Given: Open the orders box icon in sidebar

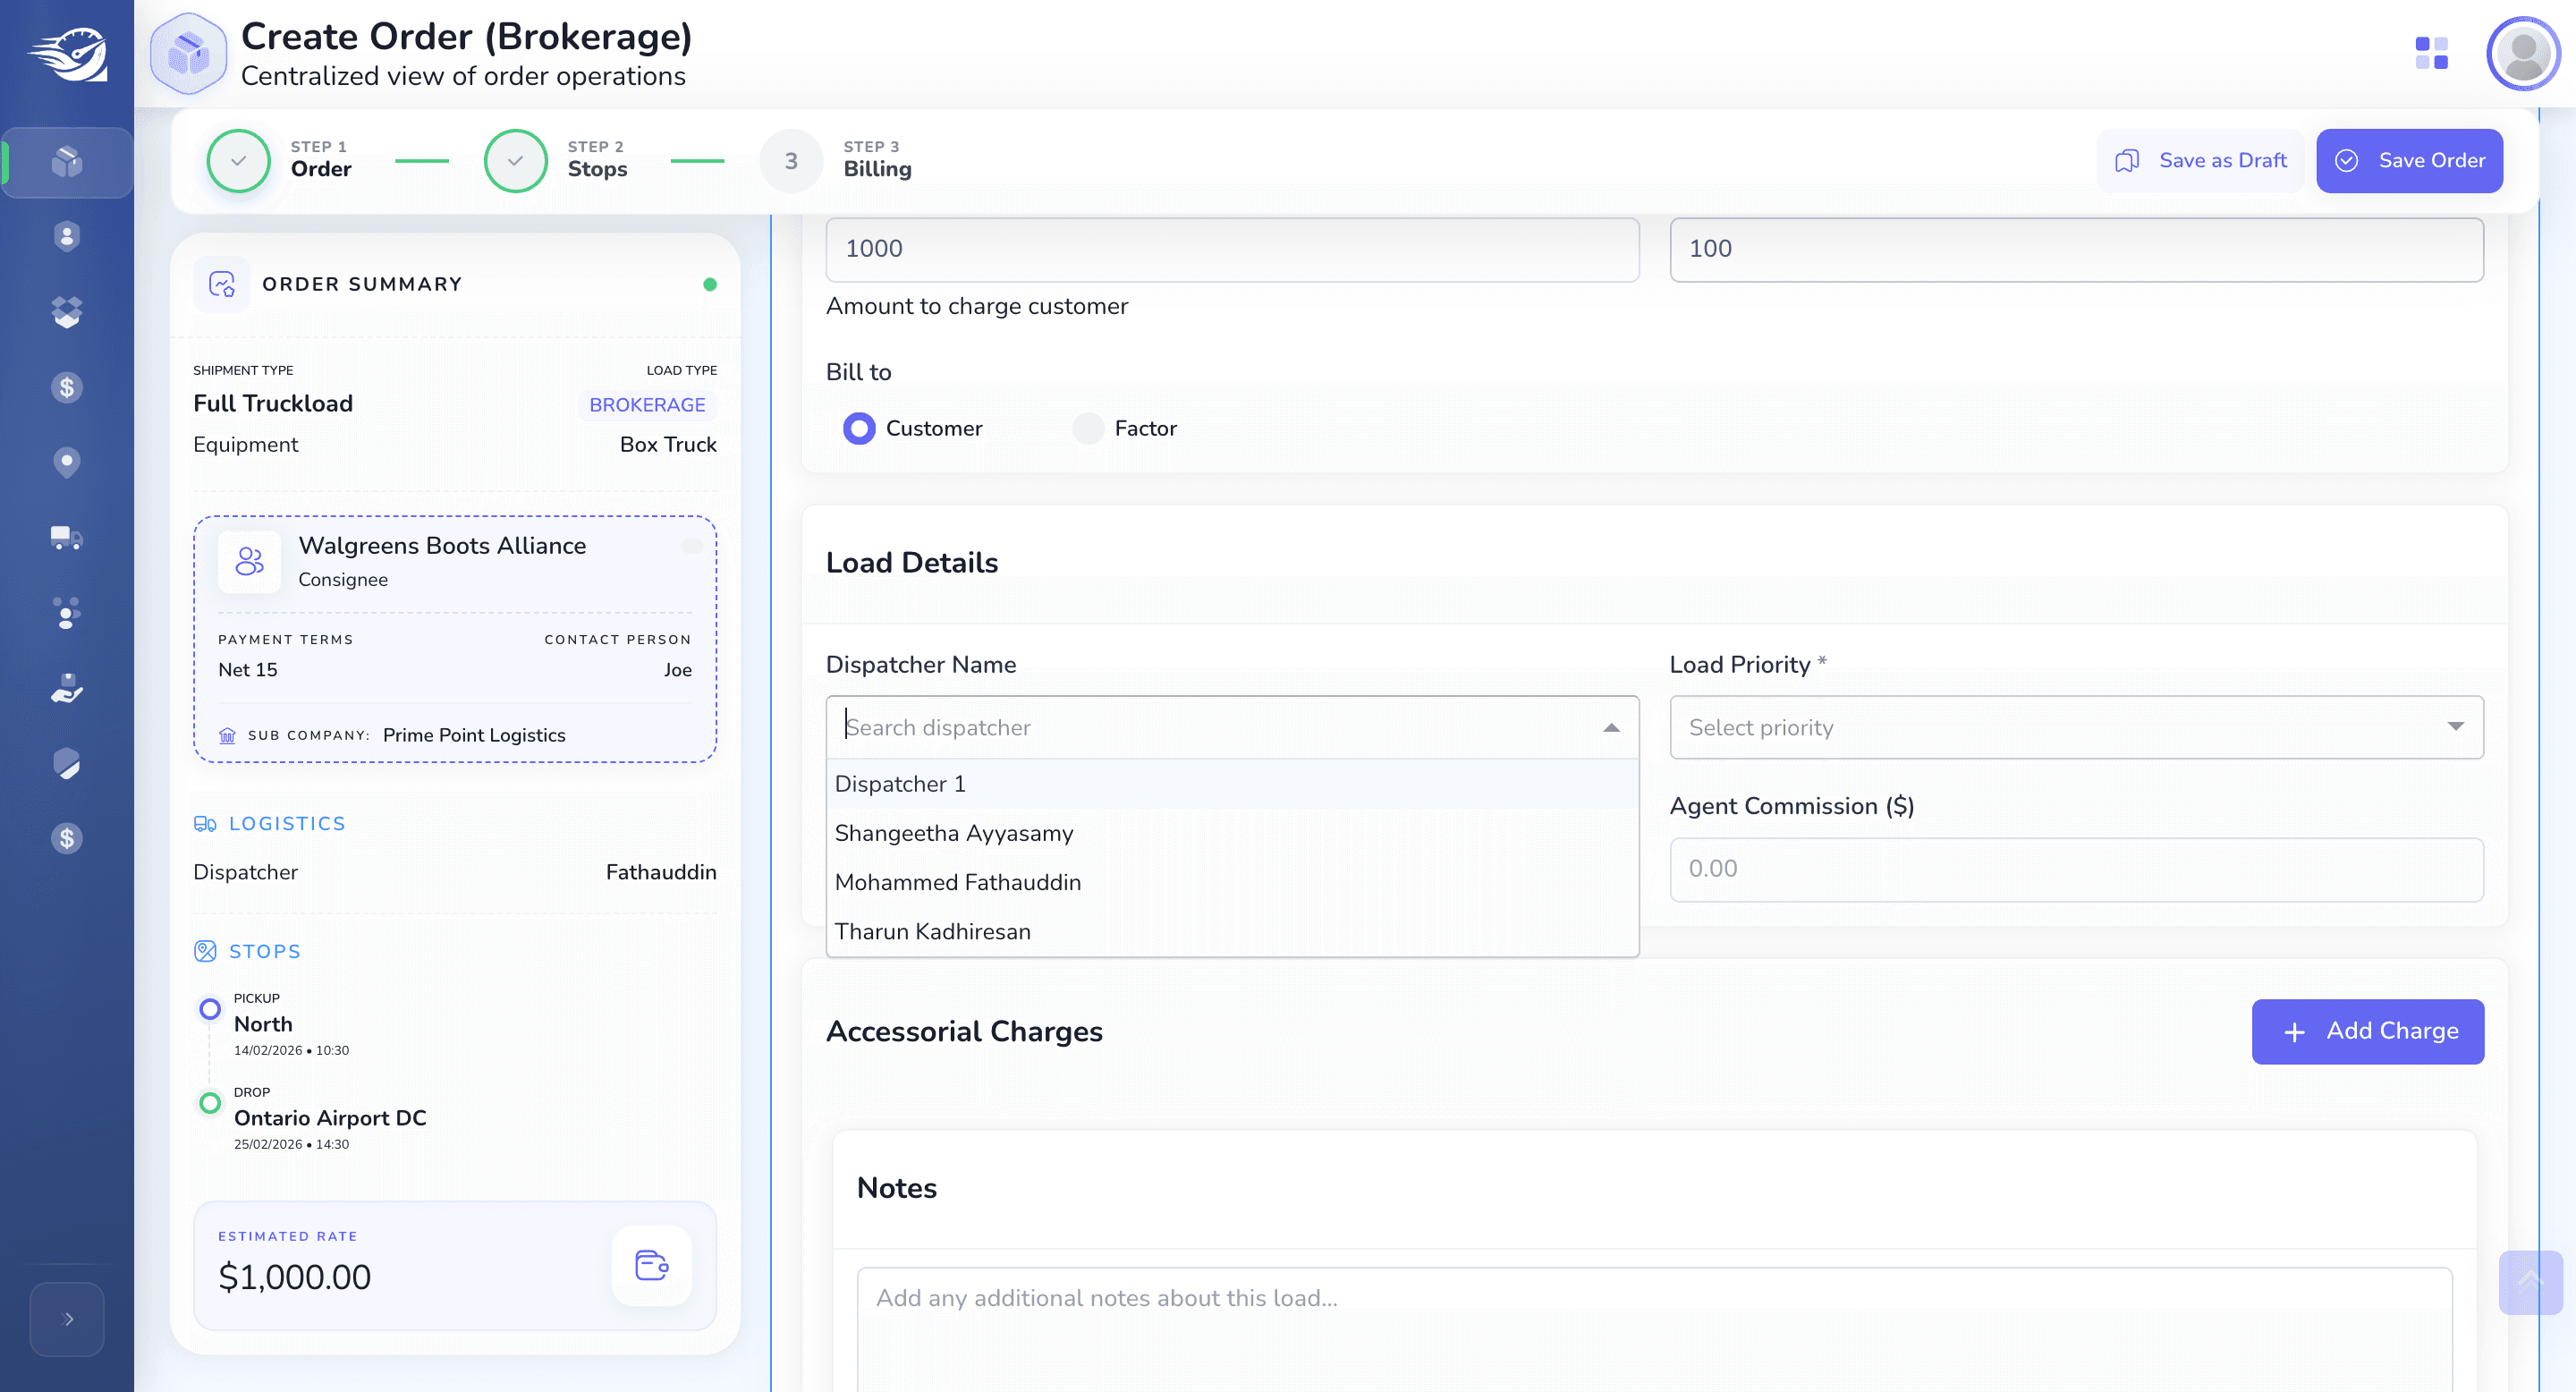Looking at the screenshot, I should pyautogui.click(x=67, y=161).
